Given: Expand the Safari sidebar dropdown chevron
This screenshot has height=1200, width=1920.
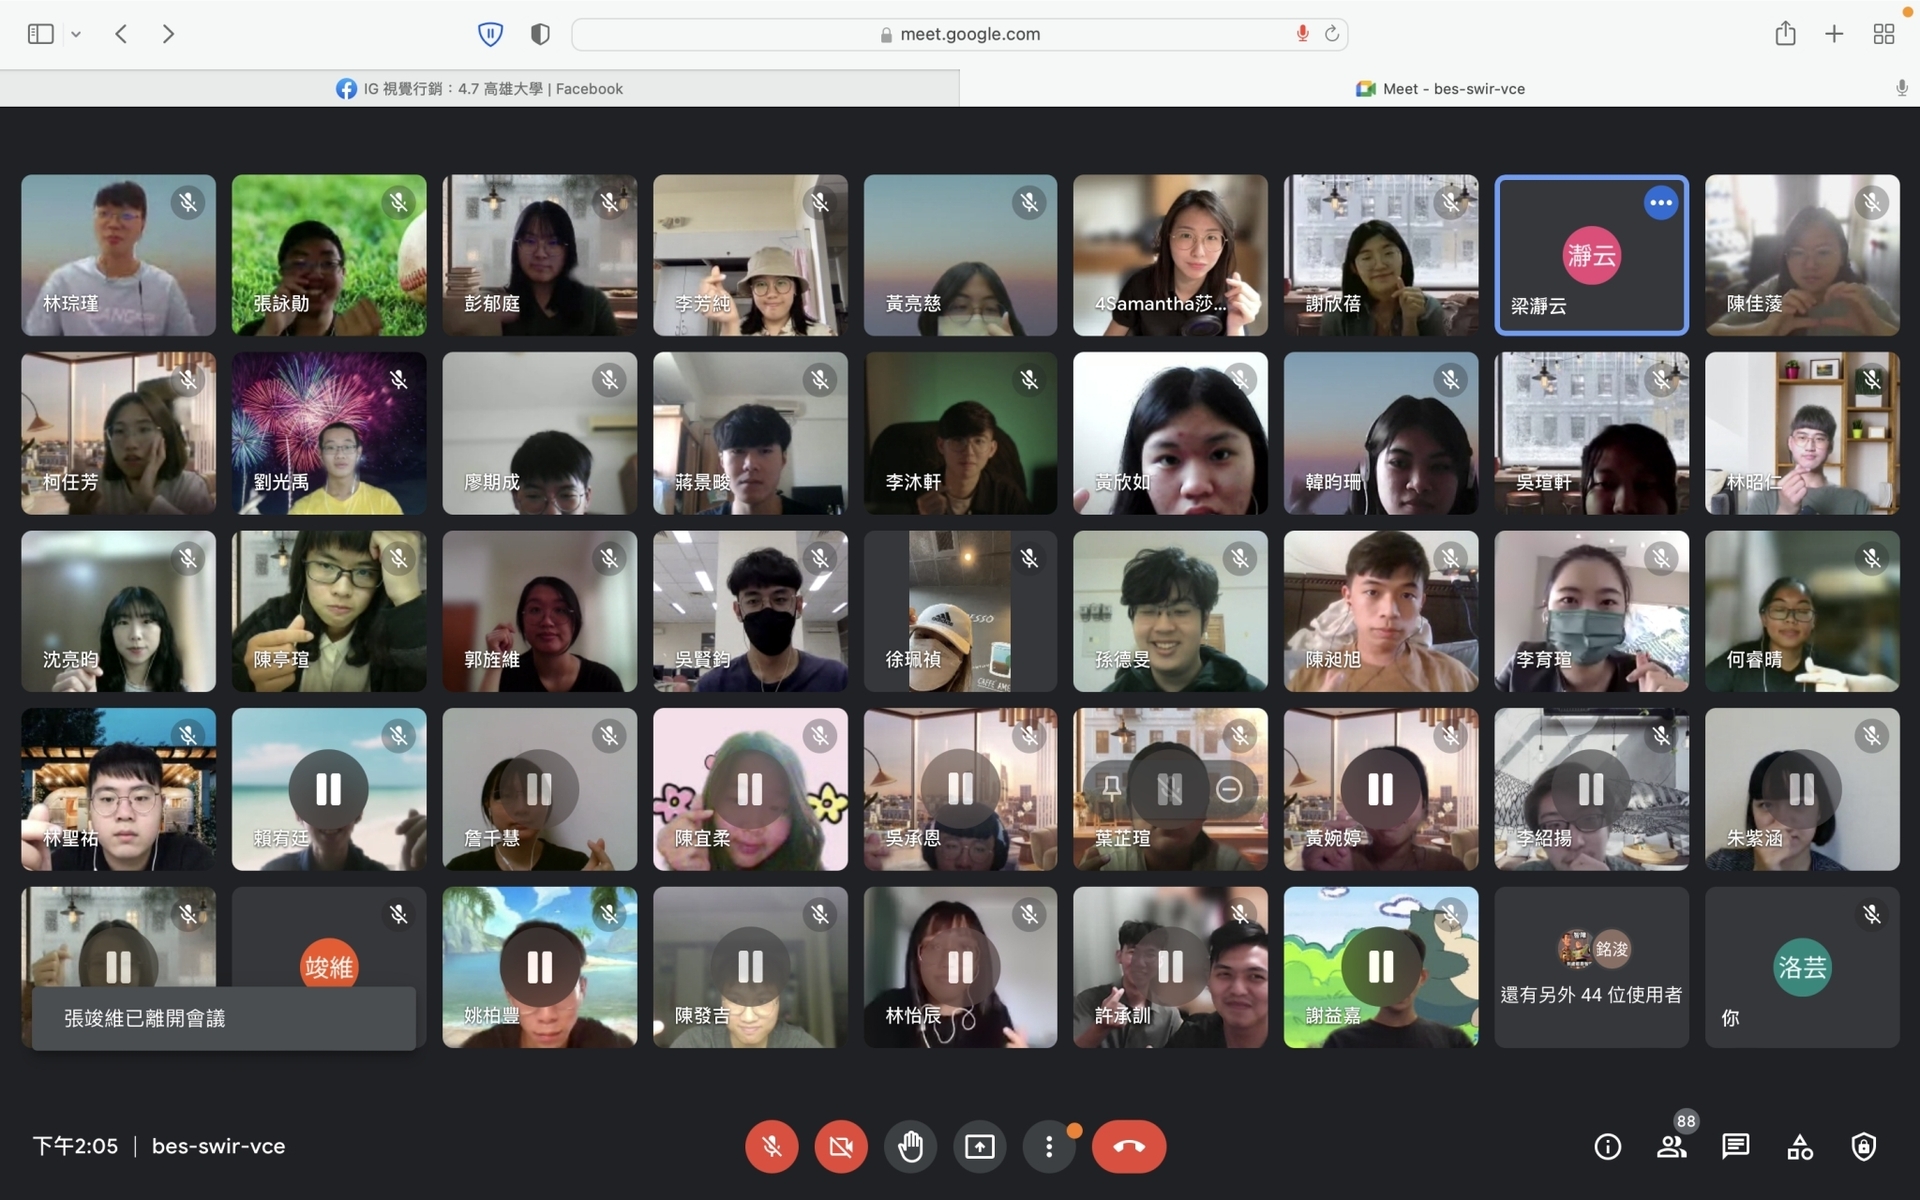Looking at the screenshot, I should (76, 34).
